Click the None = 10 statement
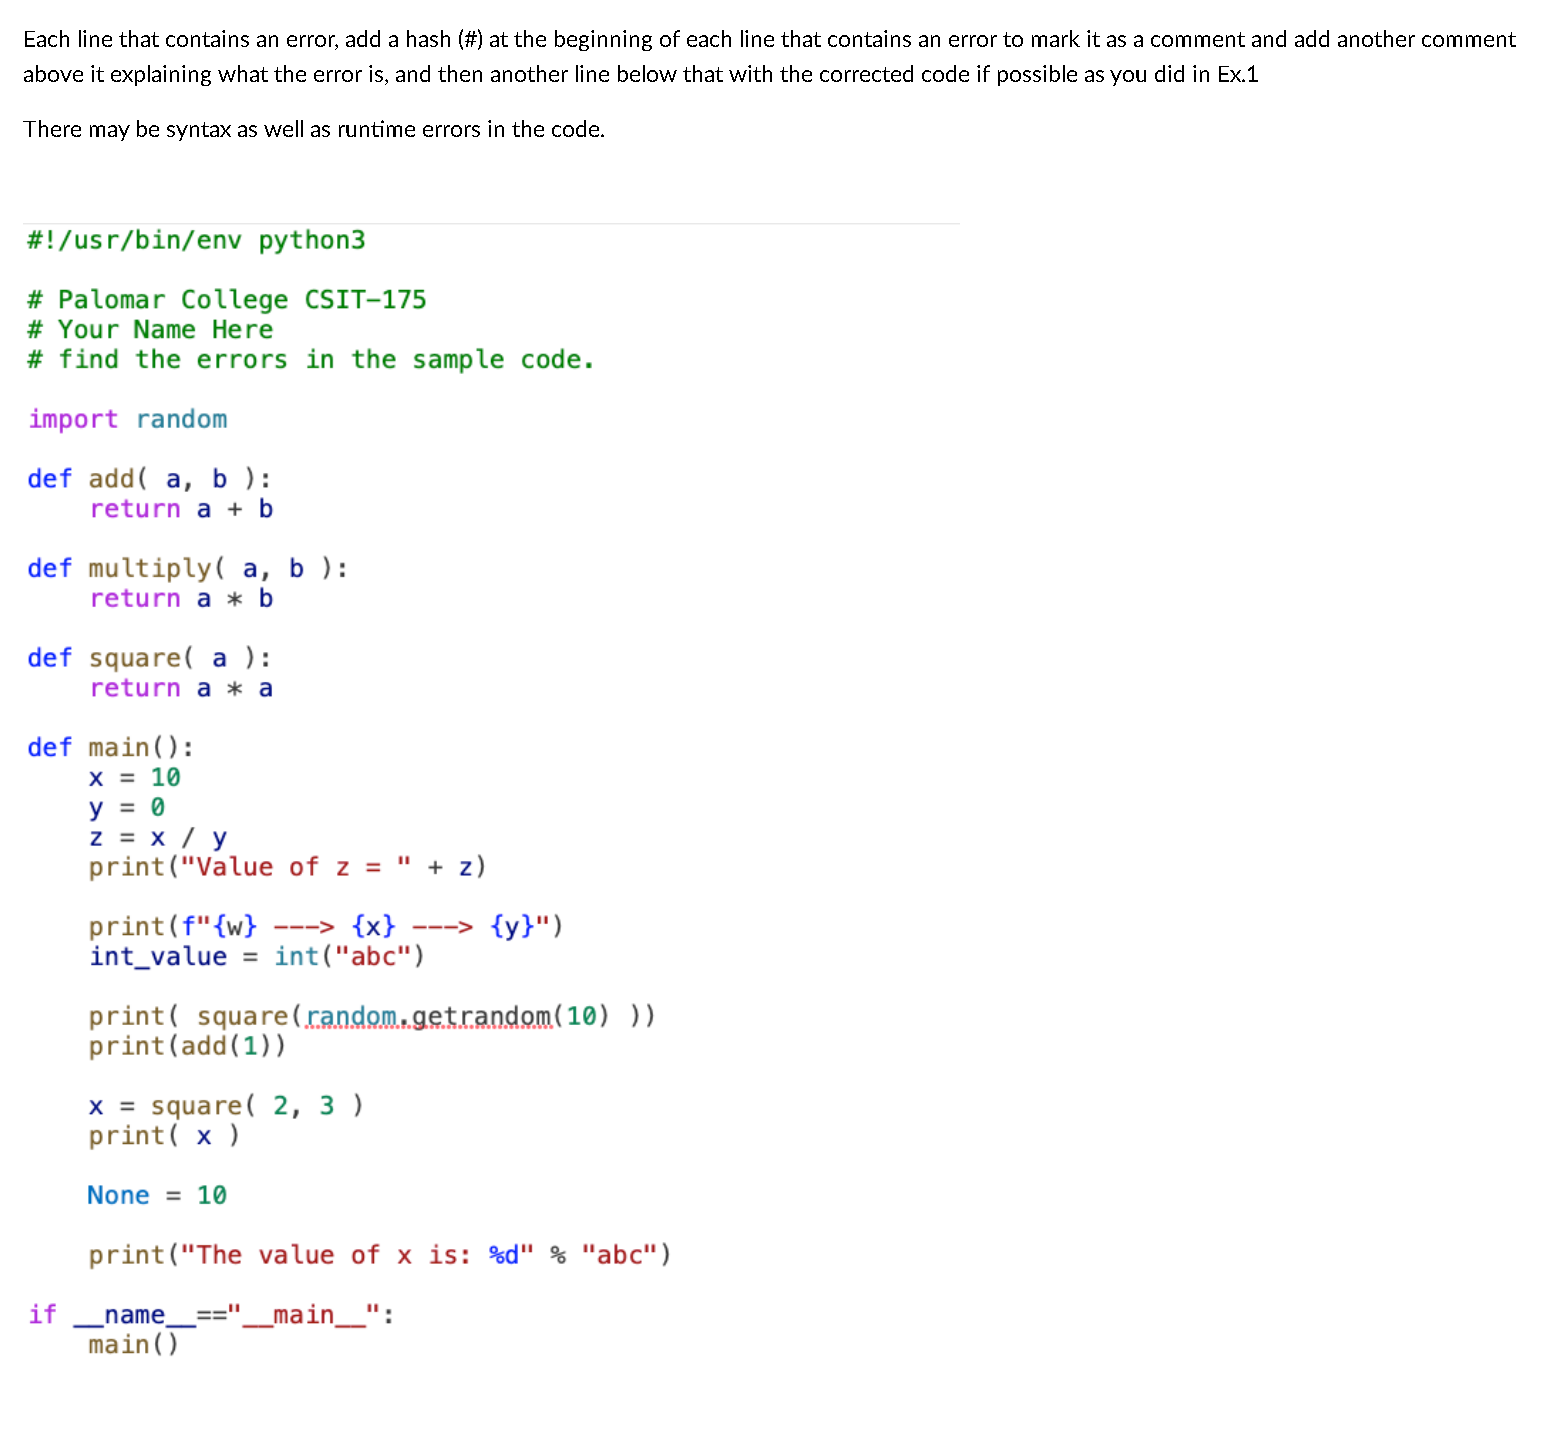 pos(156,1194)
